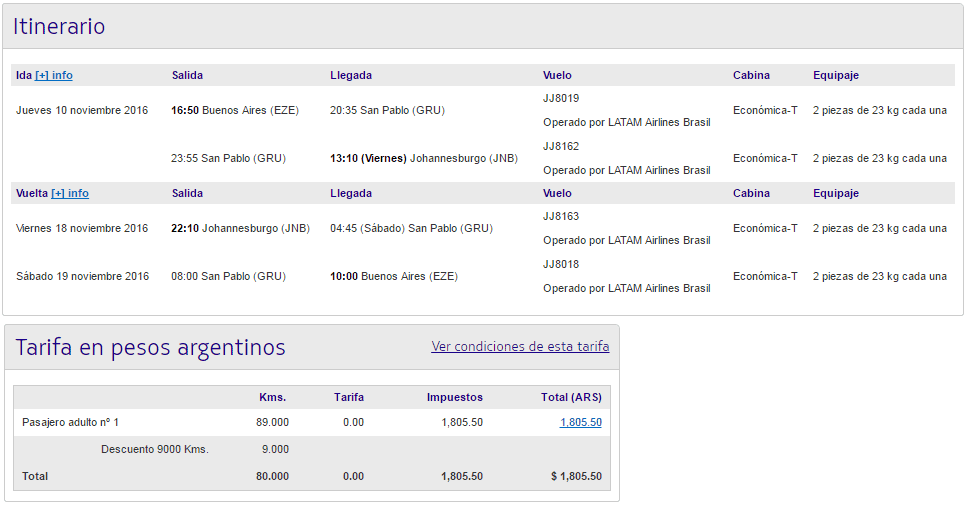
Task: Select 20:35 San Pablo (GRU) arrival
Action: coord(387,110)
